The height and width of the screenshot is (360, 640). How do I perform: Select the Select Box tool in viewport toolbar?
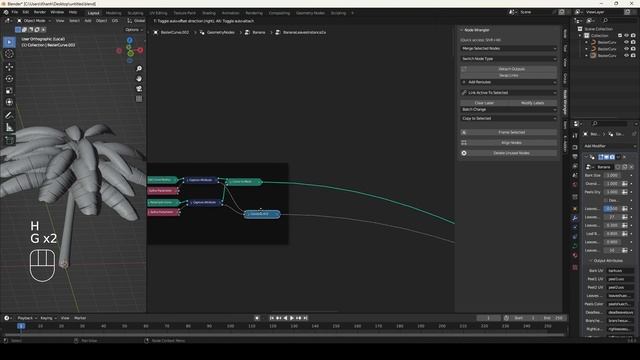click(9, 42)
